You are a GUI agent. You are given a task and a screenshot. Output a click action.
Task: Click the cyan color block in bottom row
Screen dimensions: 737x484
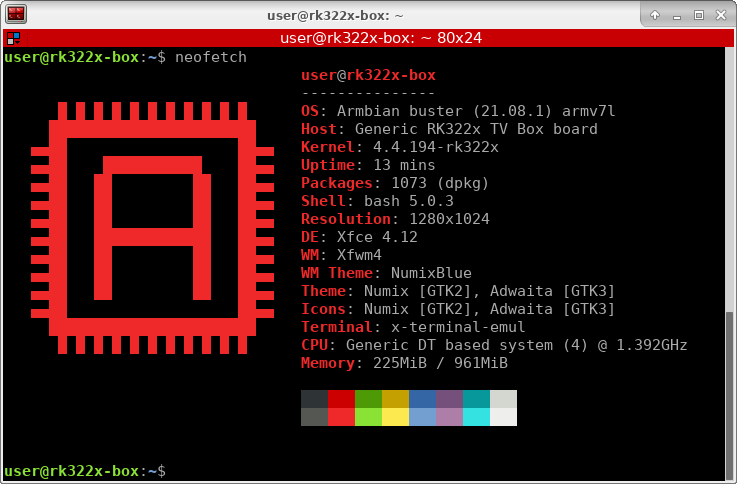click(476, 417)
